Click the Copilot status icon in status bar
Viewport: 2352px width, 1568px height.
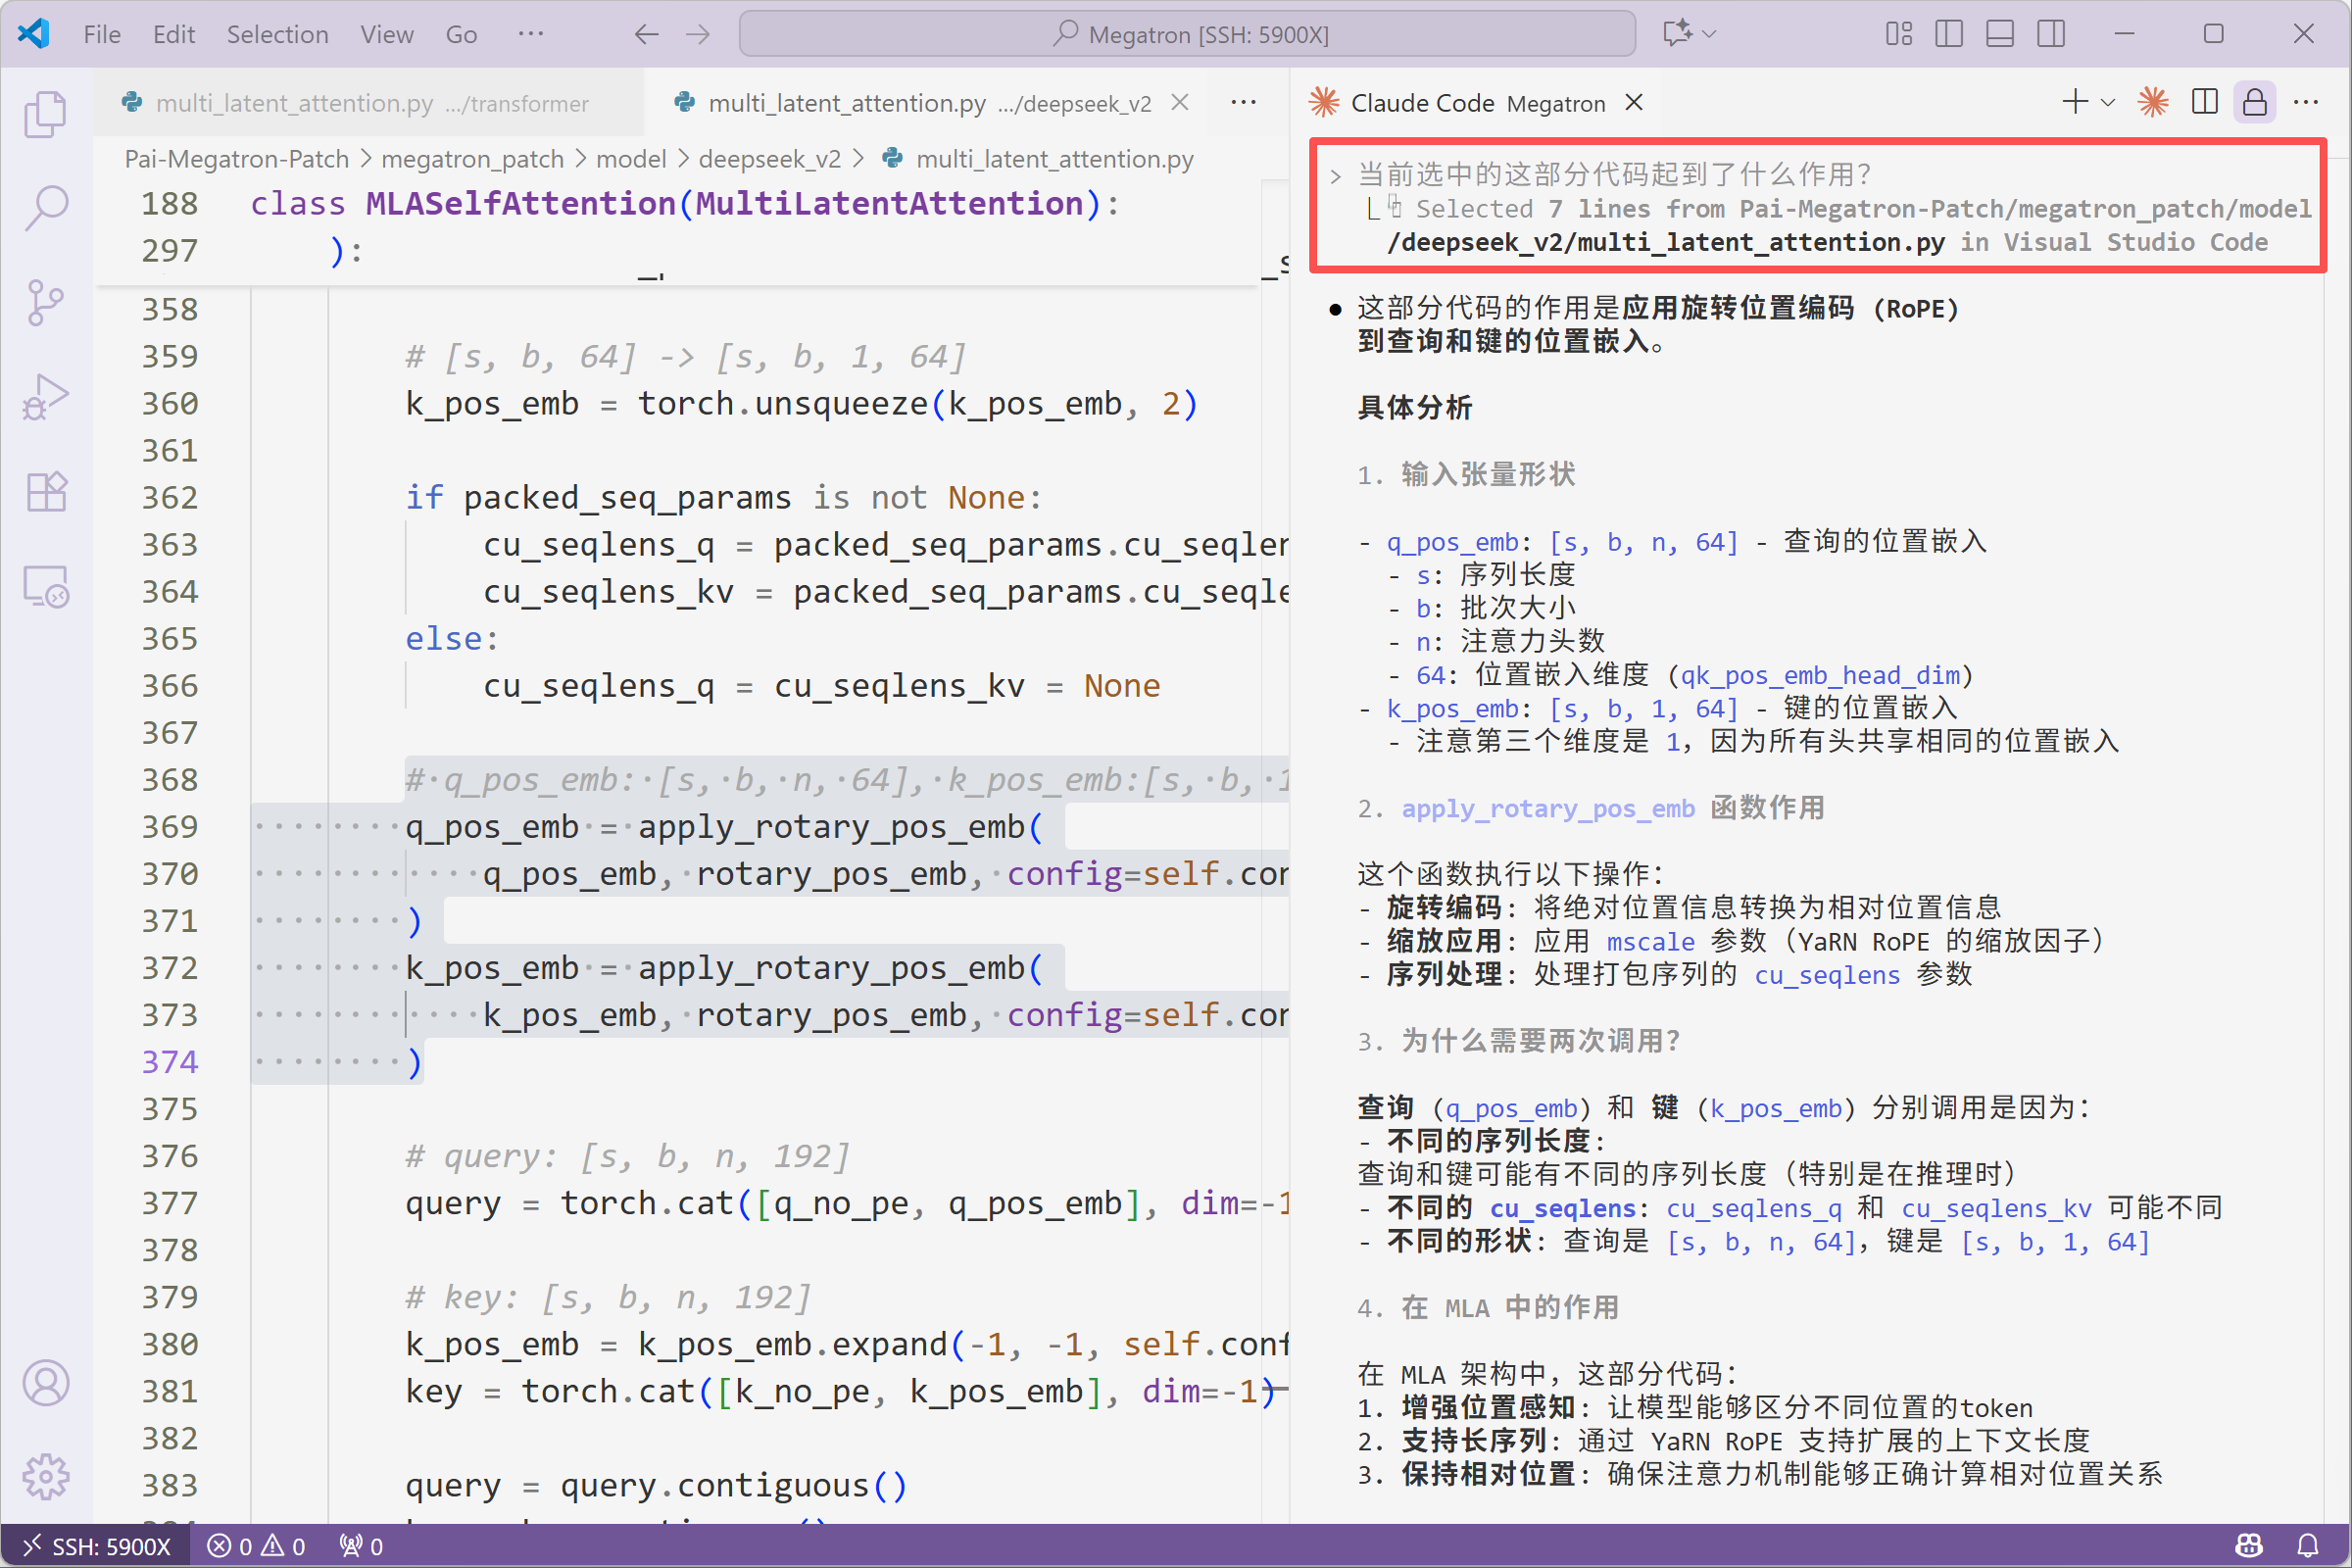click(x=2249, y=1546)
